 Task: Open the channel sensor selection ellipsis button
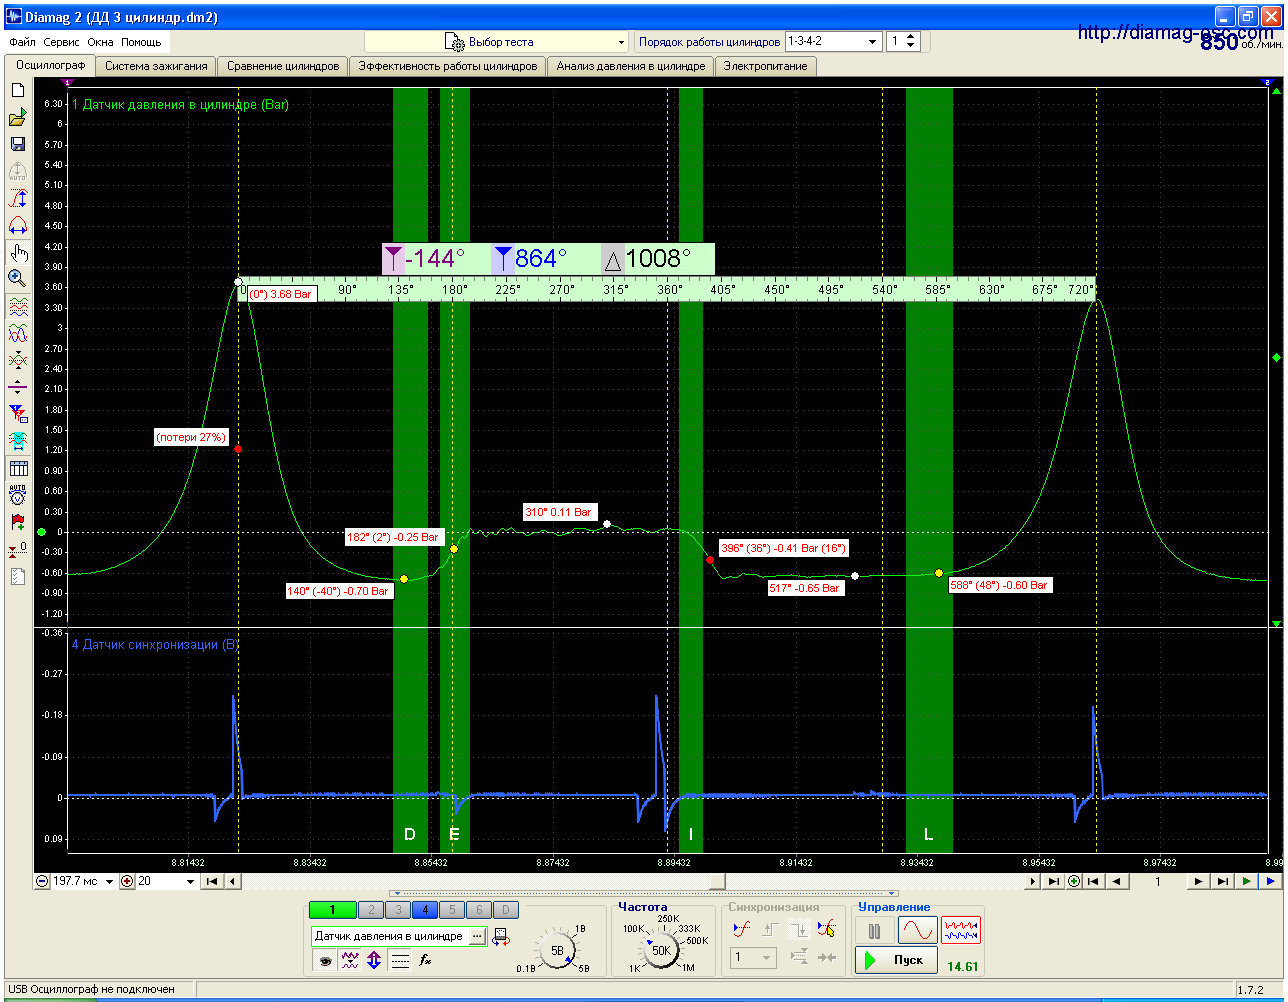477,937
